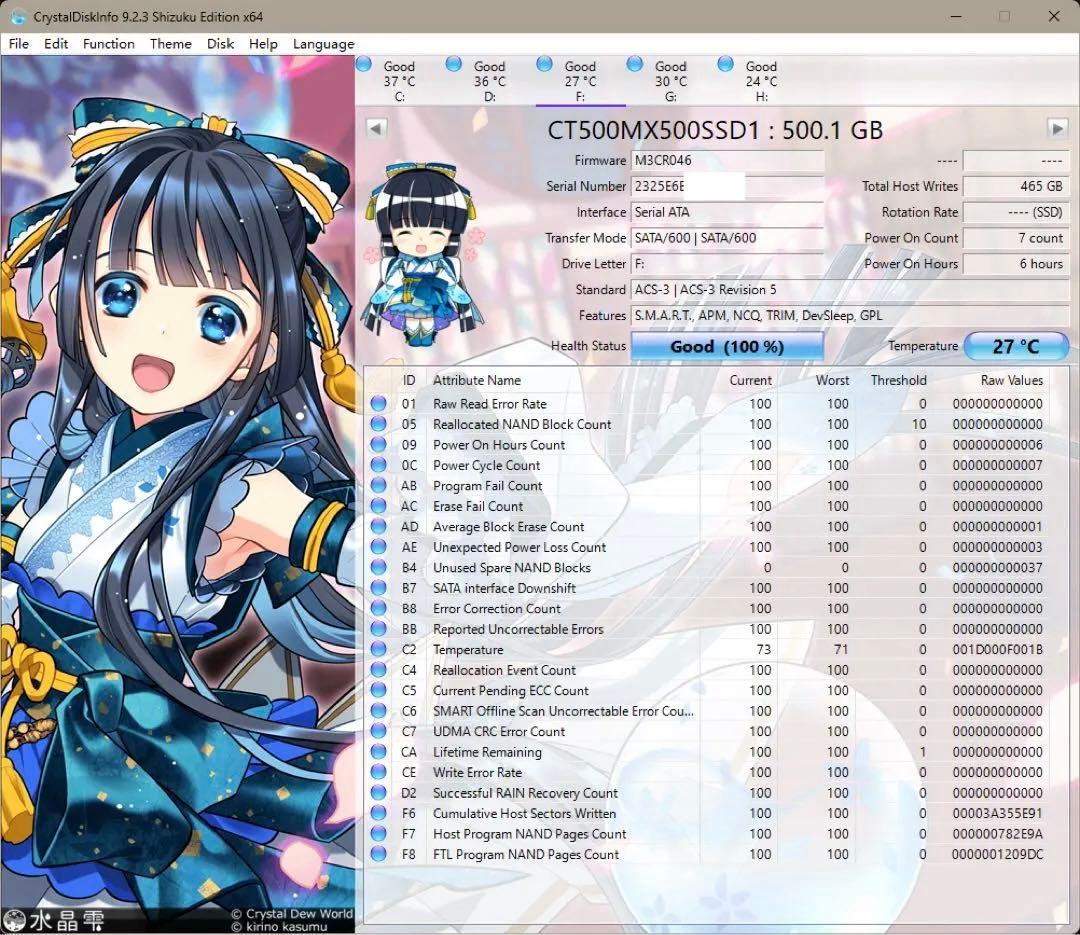Click status icon for FTL Program NAND Pages Count

click(x=378, y=854)
